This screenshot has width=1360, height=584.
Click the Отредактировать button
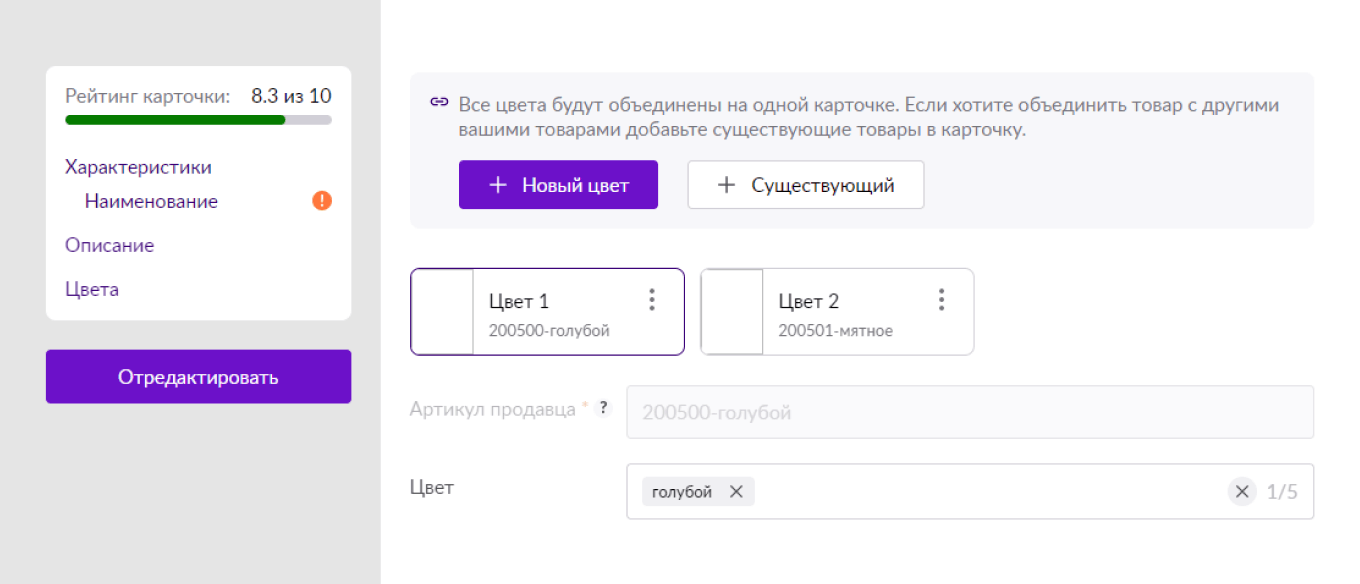tap(198, 376)
